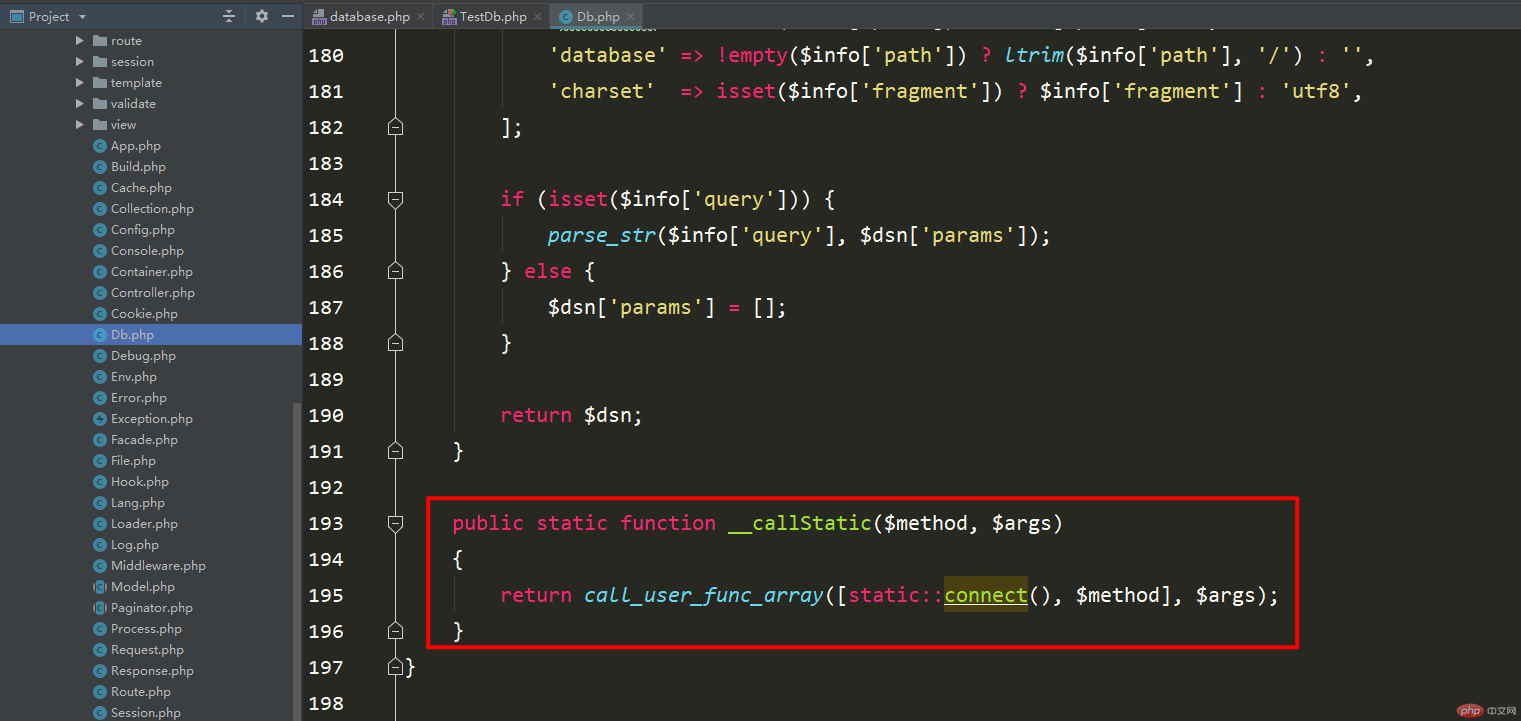The height and width of the screenshot is (721, 1521).
Task: Collapse the if block fold at line 184
Action: [x=395, y=199]
